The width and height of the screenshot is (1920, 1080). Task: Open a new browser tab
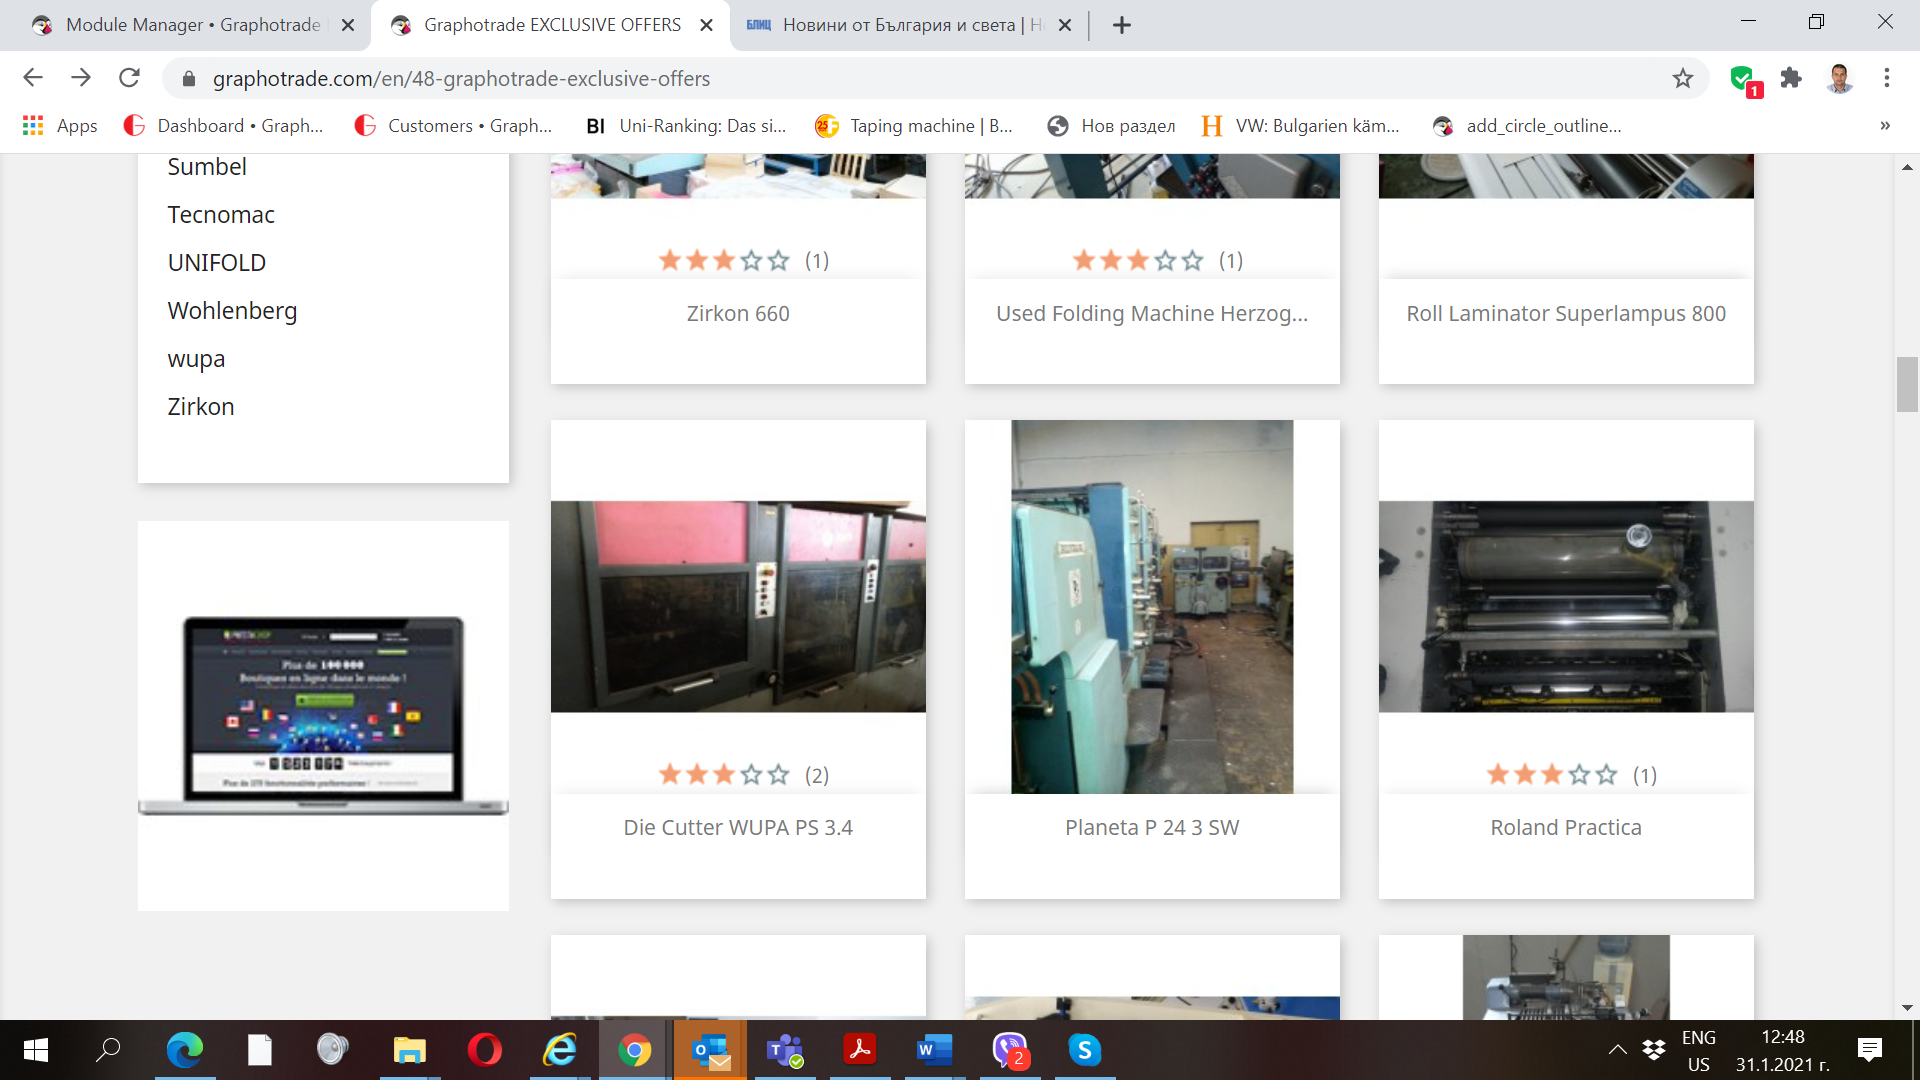[1122, 25]
